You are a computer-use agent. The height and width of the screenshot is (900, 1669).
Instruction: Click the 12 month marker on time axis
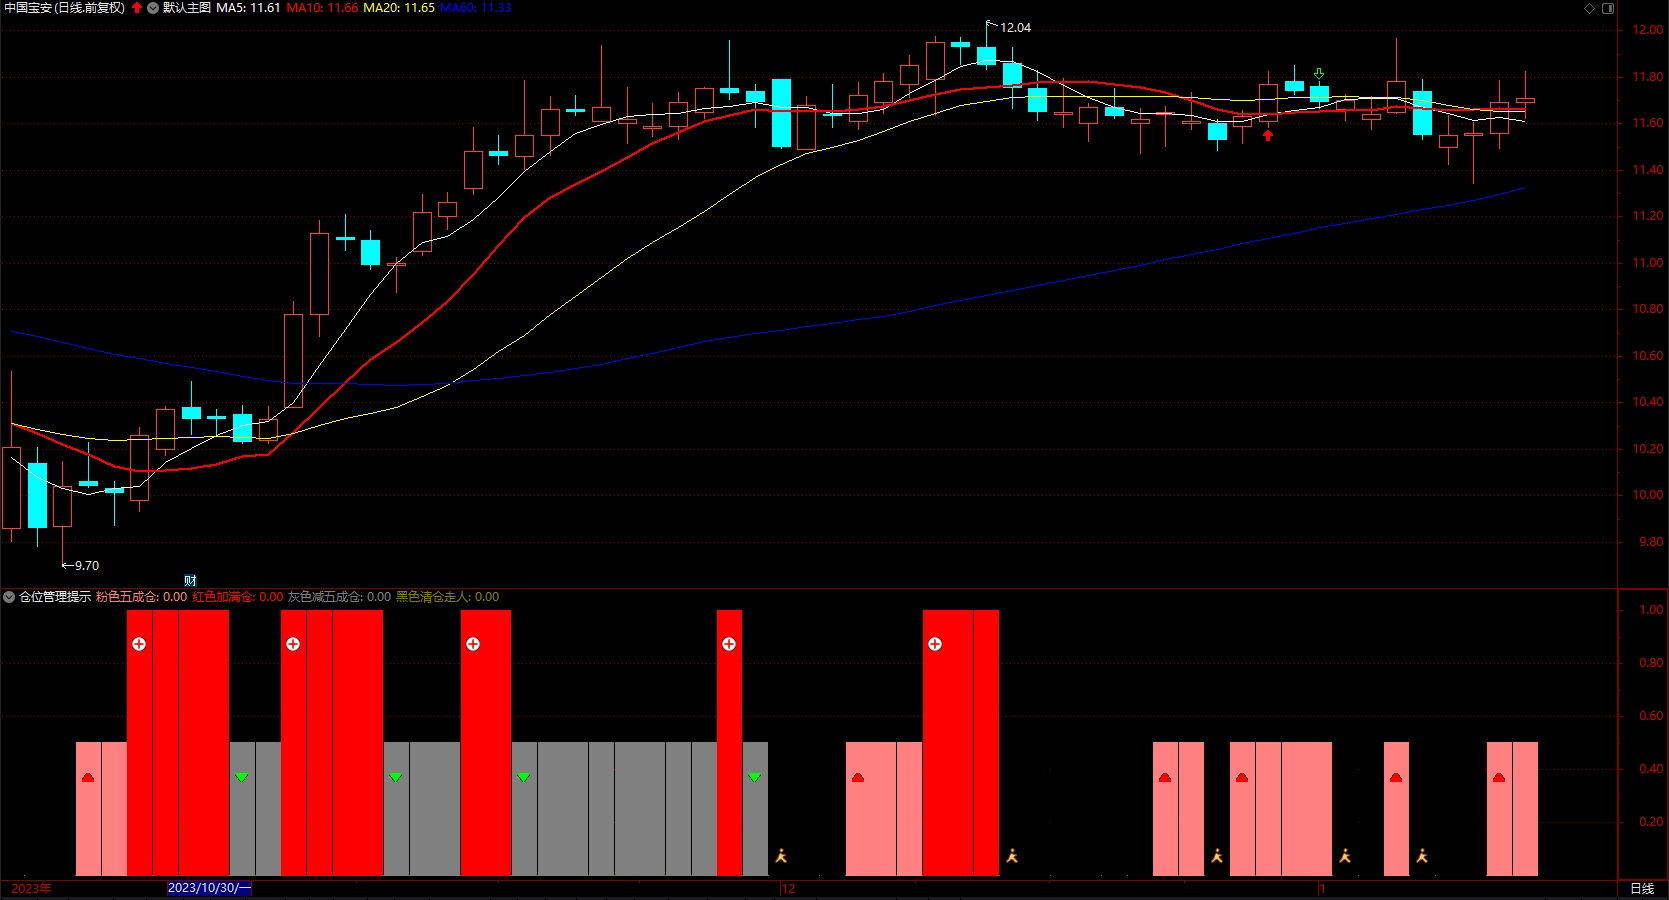coord(788,889)
